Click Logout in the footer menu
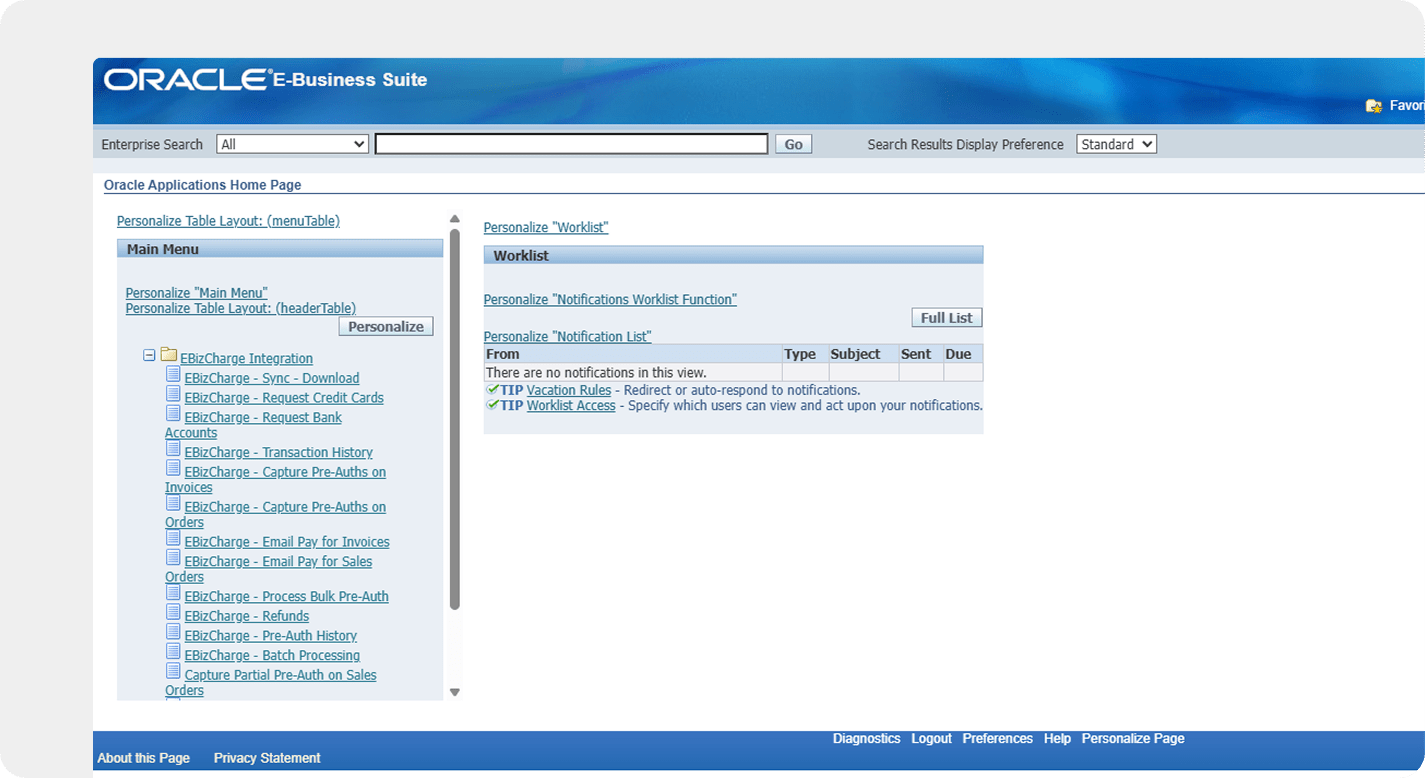The image size is (1425, 778). (931, 739)
